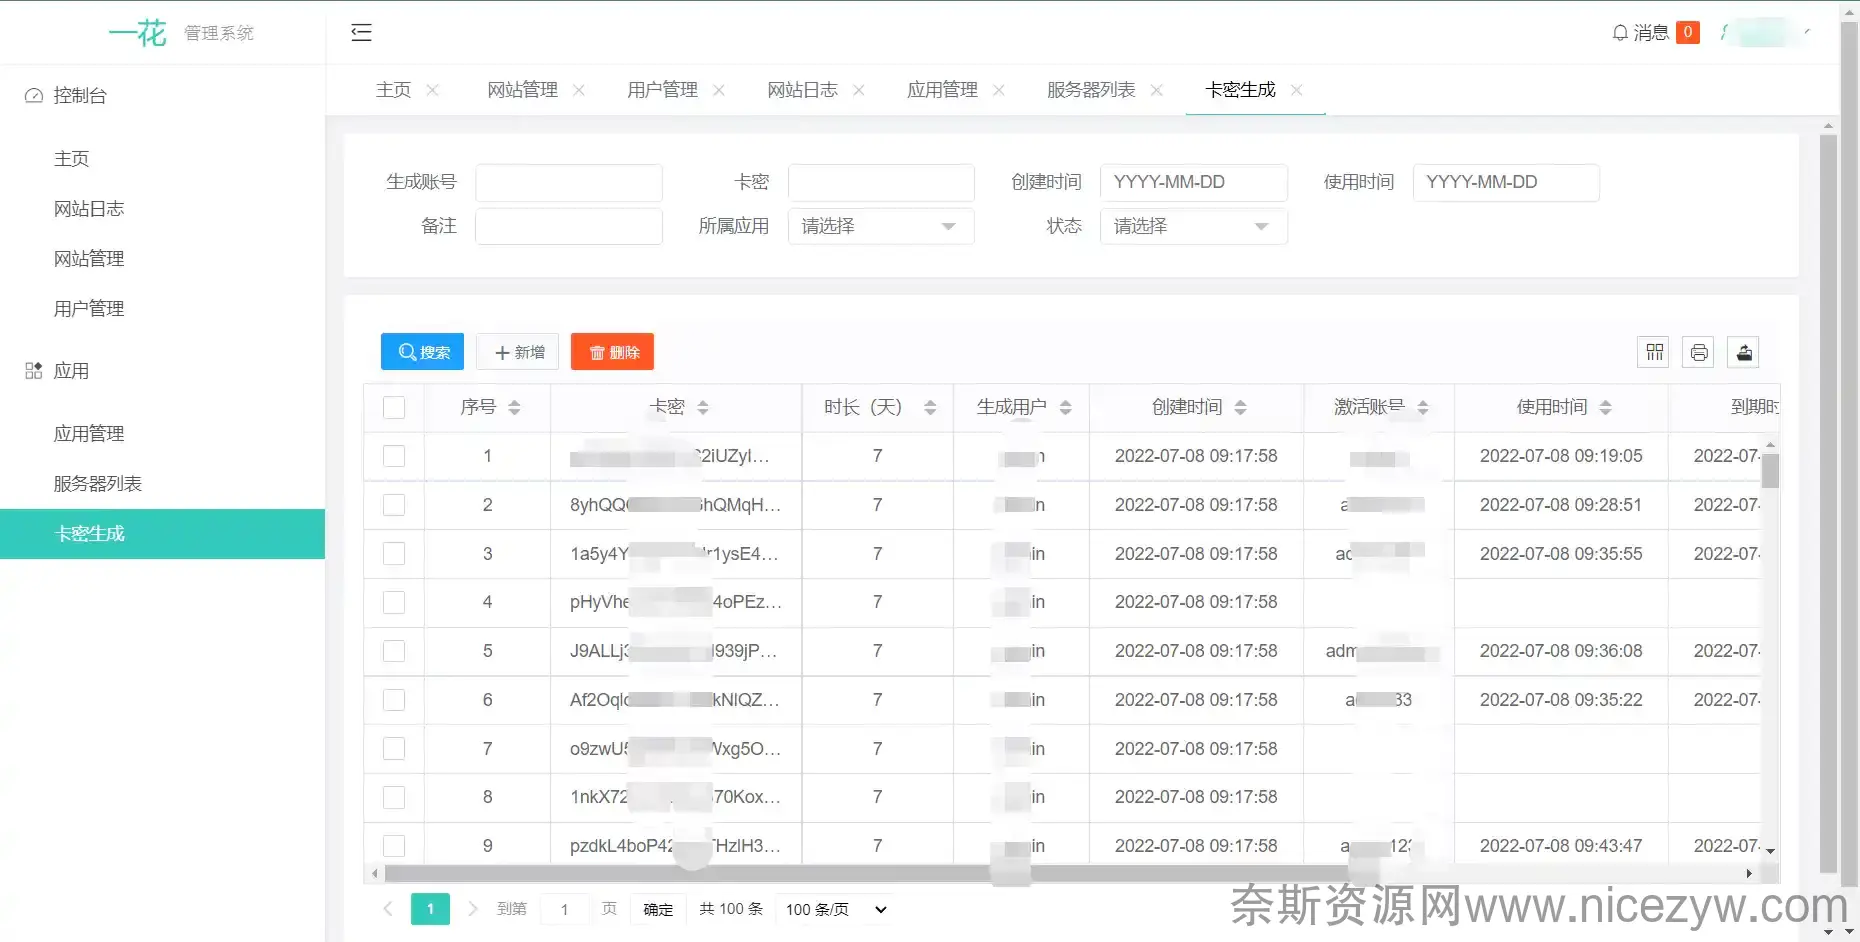Open the user account menu top right

pyautogui.click(x=1767, y=33)
